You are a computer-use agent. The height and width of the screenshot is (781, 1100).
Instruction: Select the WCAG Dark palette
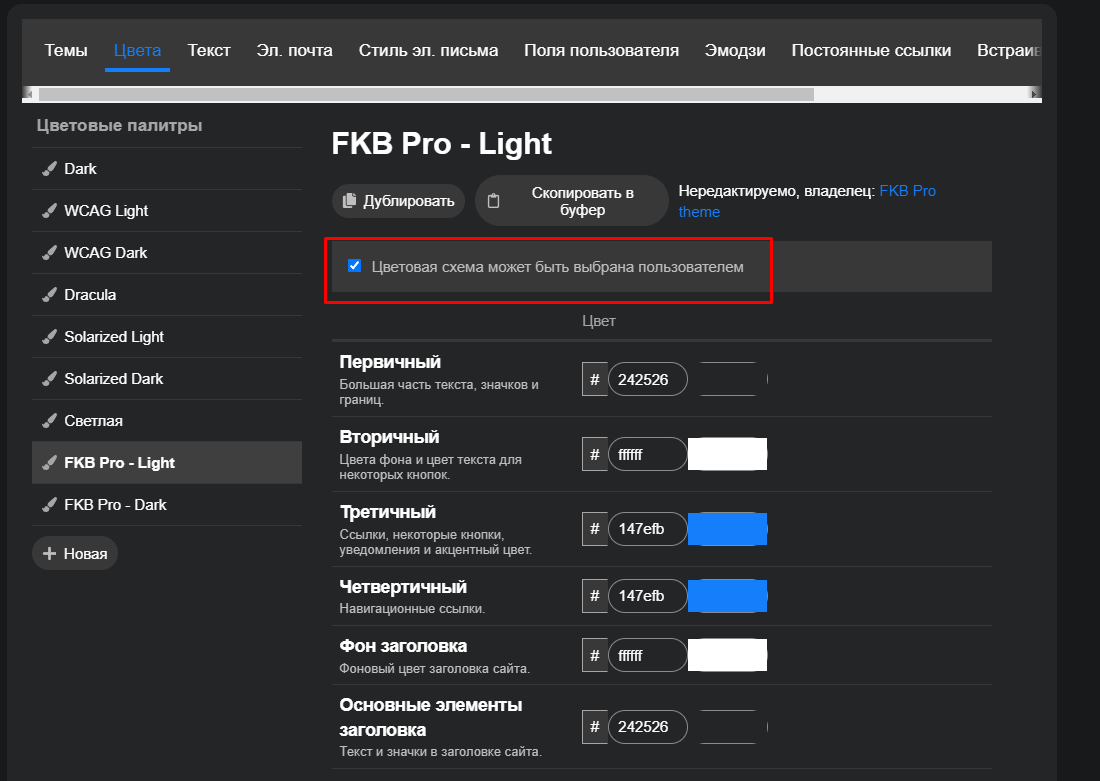point(106,253)
